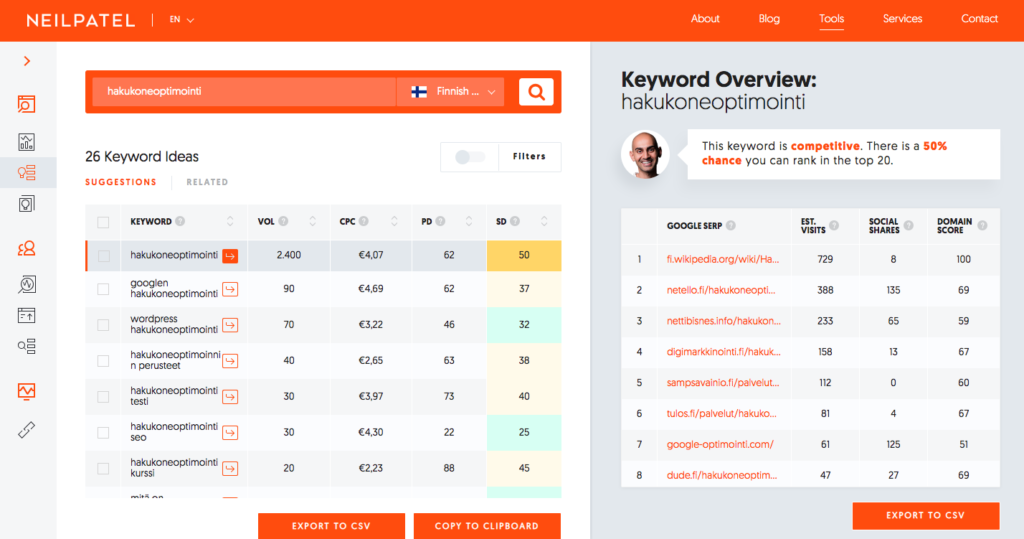Click the magnifier search button
Screen dimensions: 1024x539
pyautogui.click(x=536, y=91)
